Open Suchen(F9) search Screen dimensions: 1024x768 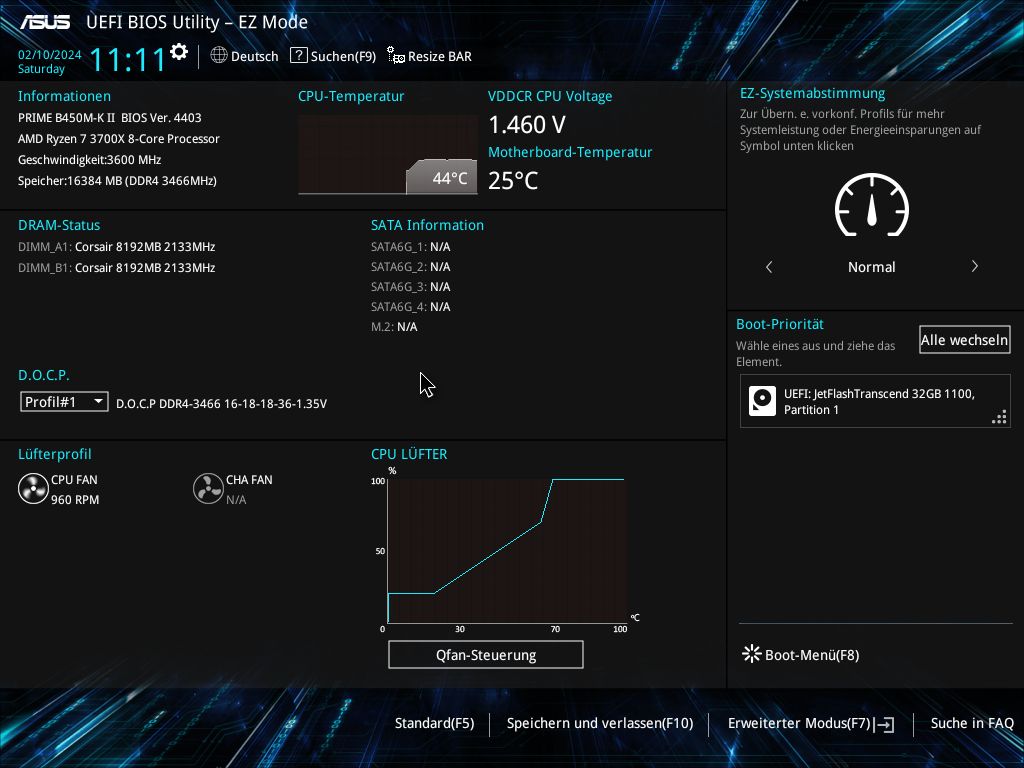coord(343,56)
